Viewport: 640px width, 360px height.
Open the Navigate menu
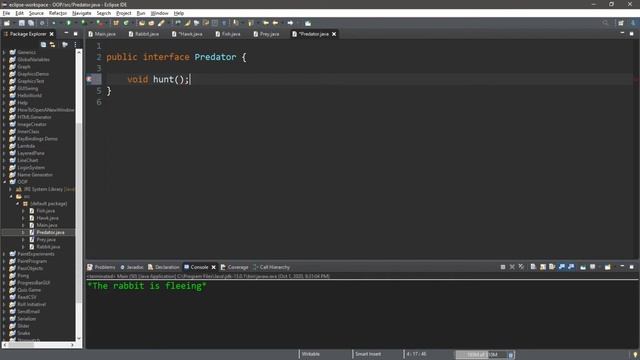point(82,13)
